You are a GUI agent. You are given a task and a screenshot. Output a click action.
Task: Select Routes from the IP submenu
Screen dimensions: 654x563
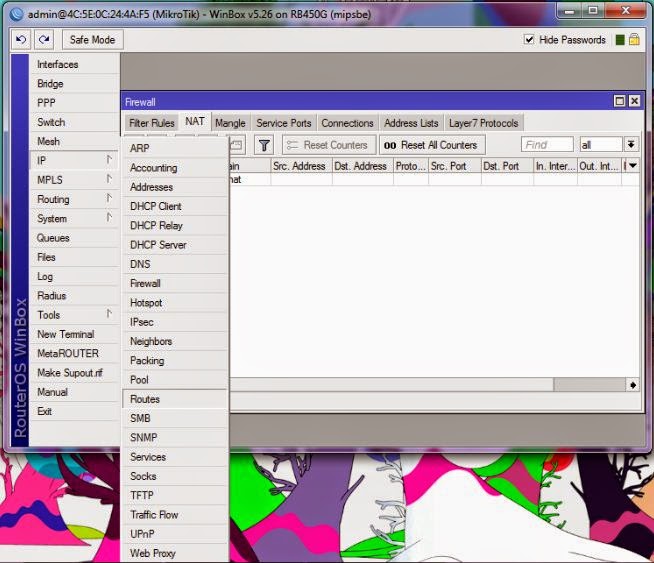(175, 399)
